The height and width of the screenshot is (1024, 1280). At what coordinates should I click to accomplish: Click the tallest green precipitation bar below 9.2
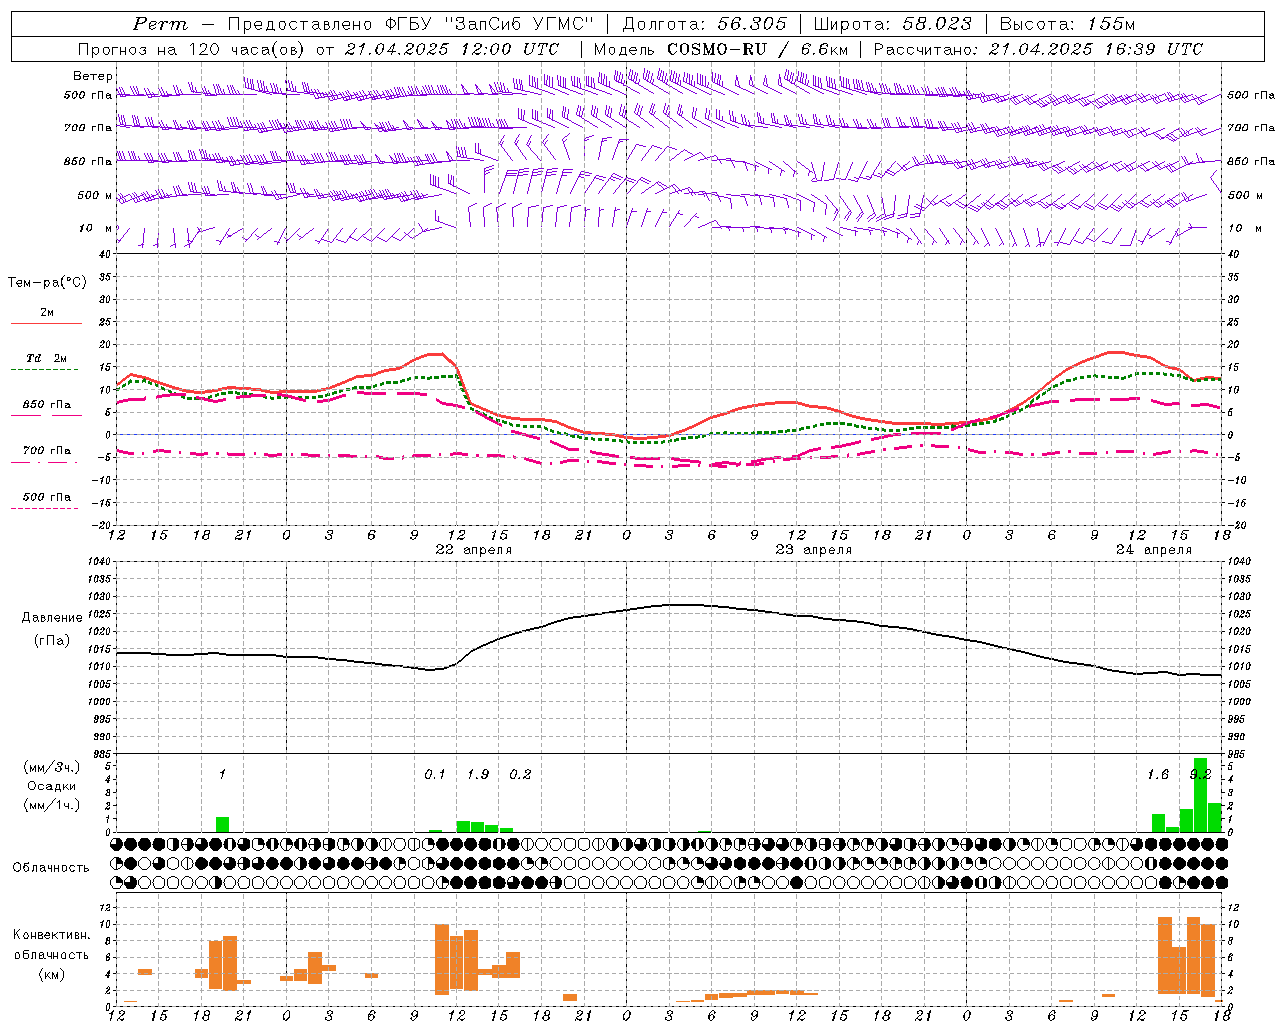[1200, 795]
